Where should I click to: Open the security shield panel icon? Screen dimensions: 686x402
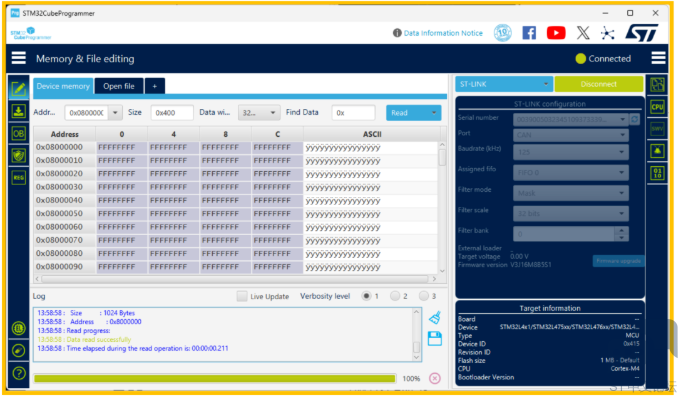(19, 155)
